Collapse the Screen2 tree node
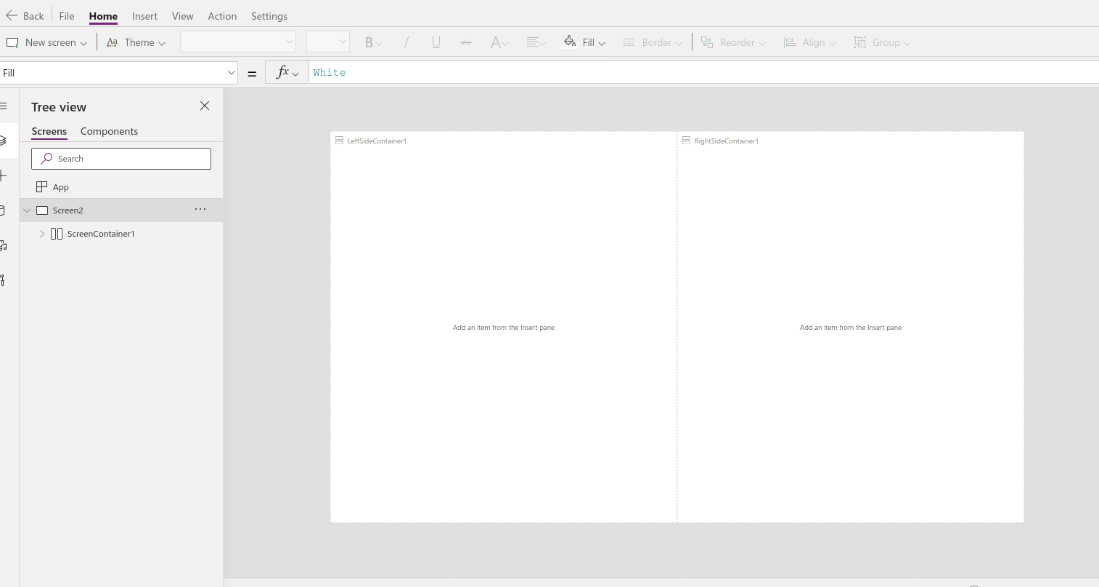 coord(27,210)
